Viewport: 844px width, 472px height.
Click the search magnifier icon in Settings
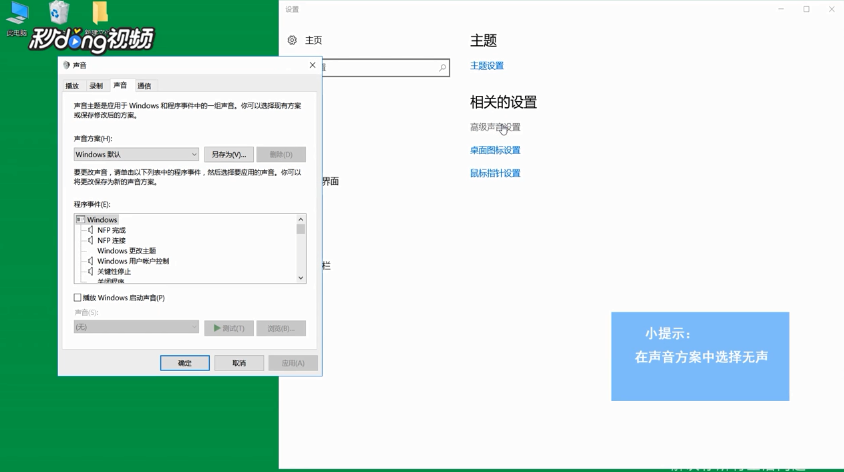(442, 68)
